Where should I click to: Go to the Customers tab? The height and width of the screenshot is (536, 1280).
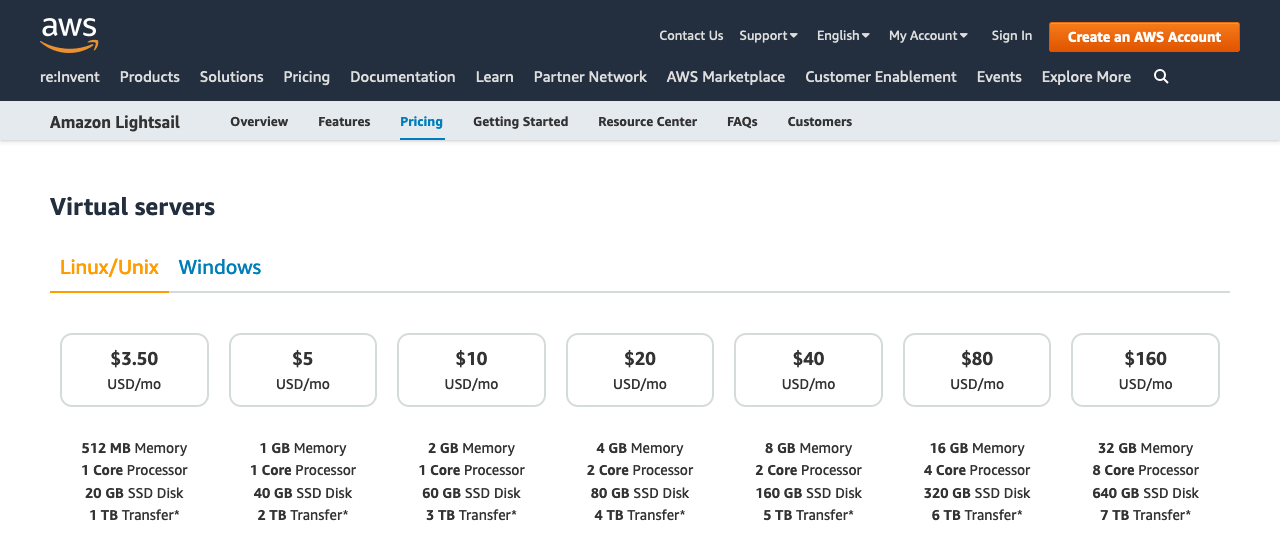819,121
